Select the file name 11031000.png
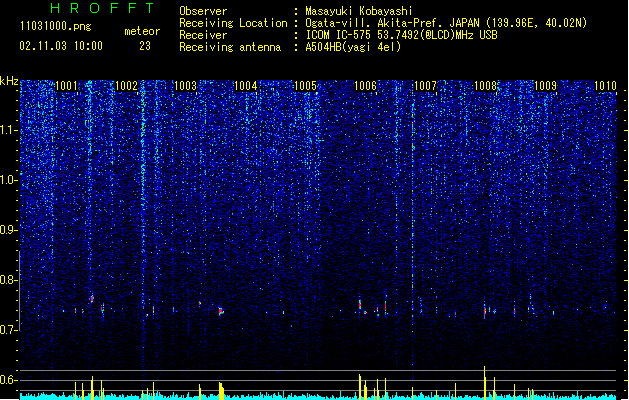This screenshot has width=629, height=400. 56,26
